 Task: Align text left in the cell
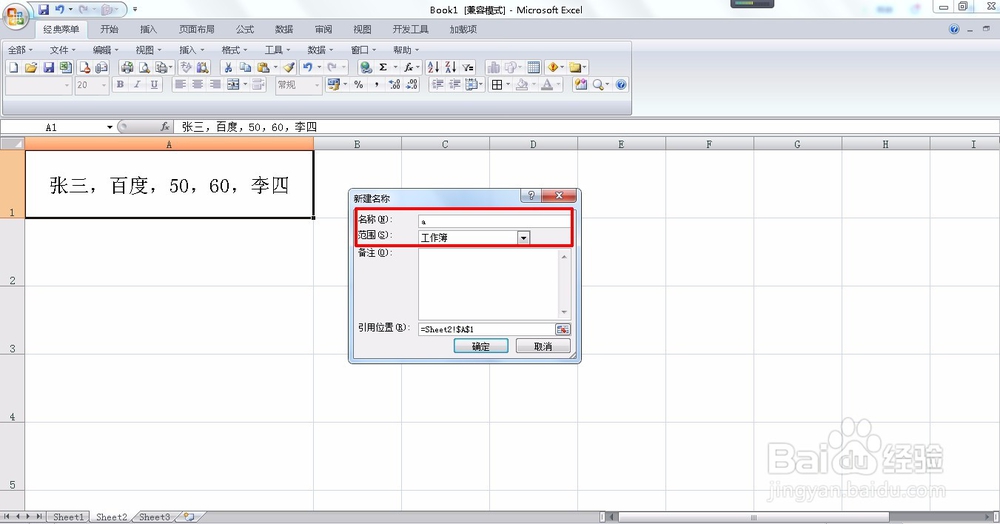(180, 84)
